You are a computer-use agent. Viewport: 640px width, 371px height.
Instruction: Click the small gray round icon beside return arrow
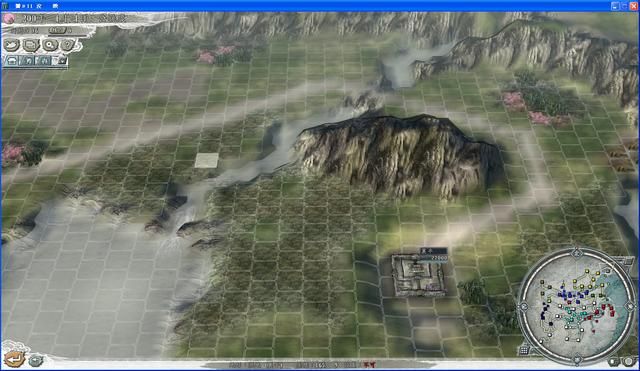click(x=36, y=360)
